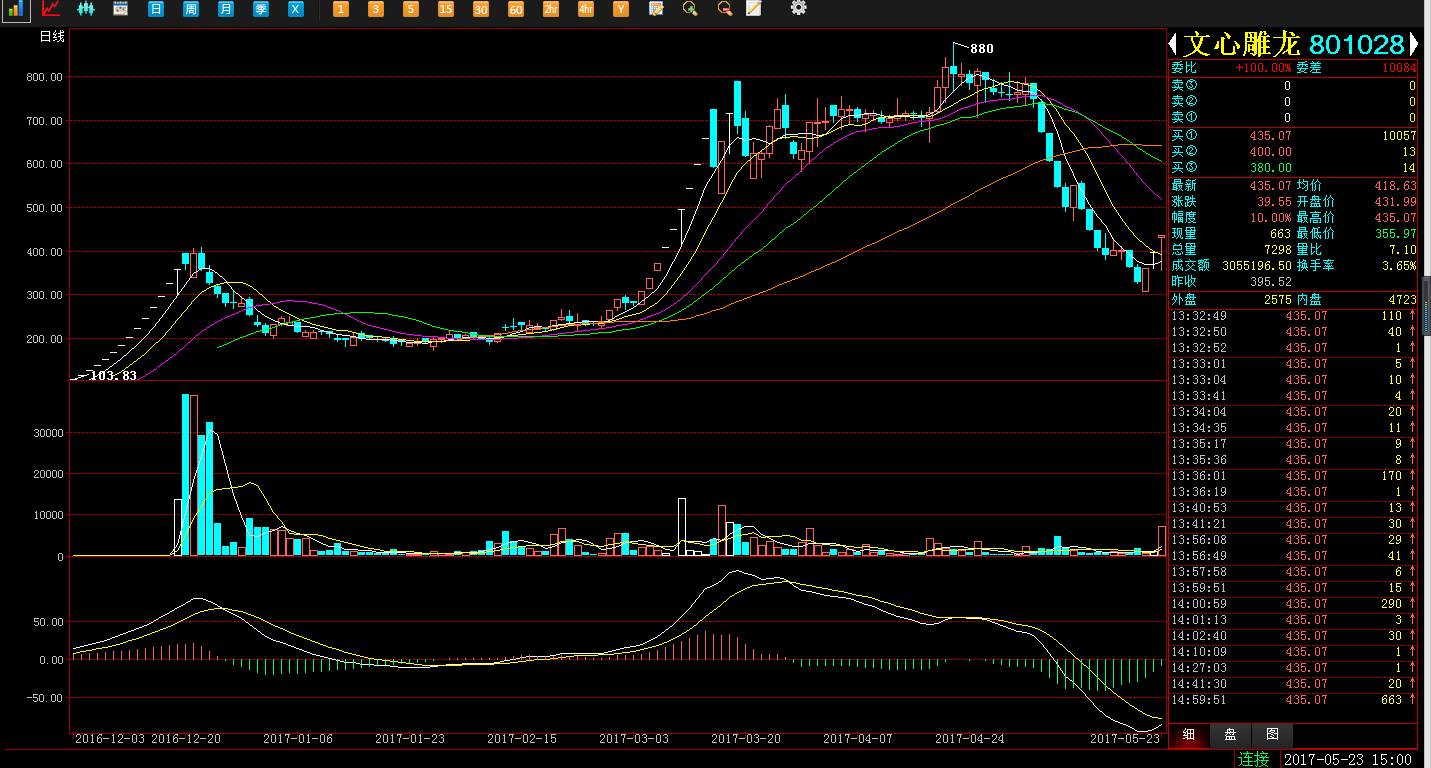Screen dimensions: 1431x768
Task: Select the 卖③ ask row
Action: (1293, 85)
